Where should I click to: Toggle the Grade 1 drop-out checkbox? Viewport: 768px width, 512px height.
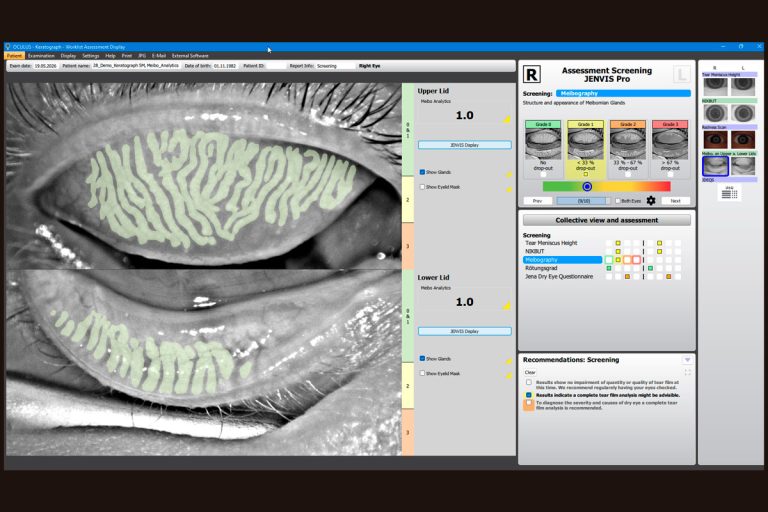tap(585, 174)
